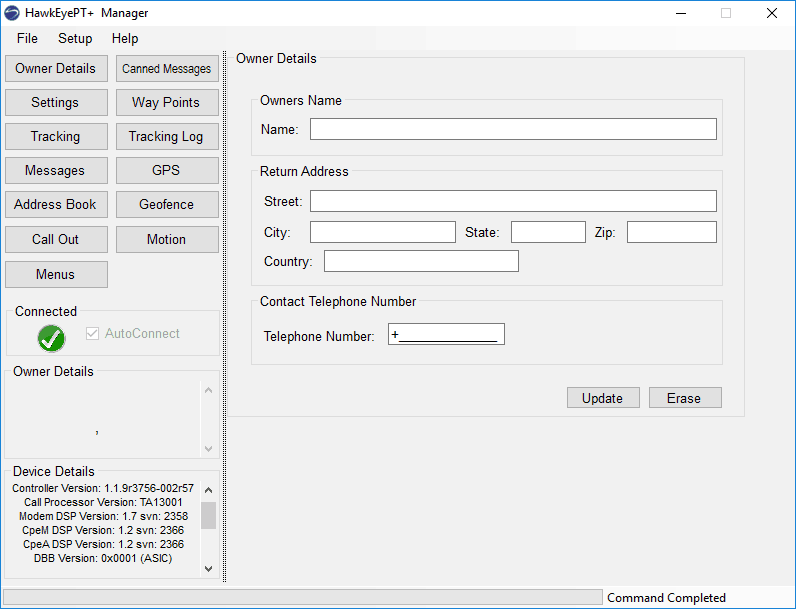Viewport: 796px width, 609px height.
Task: Click the Update button
Action: tap(603, 398)
